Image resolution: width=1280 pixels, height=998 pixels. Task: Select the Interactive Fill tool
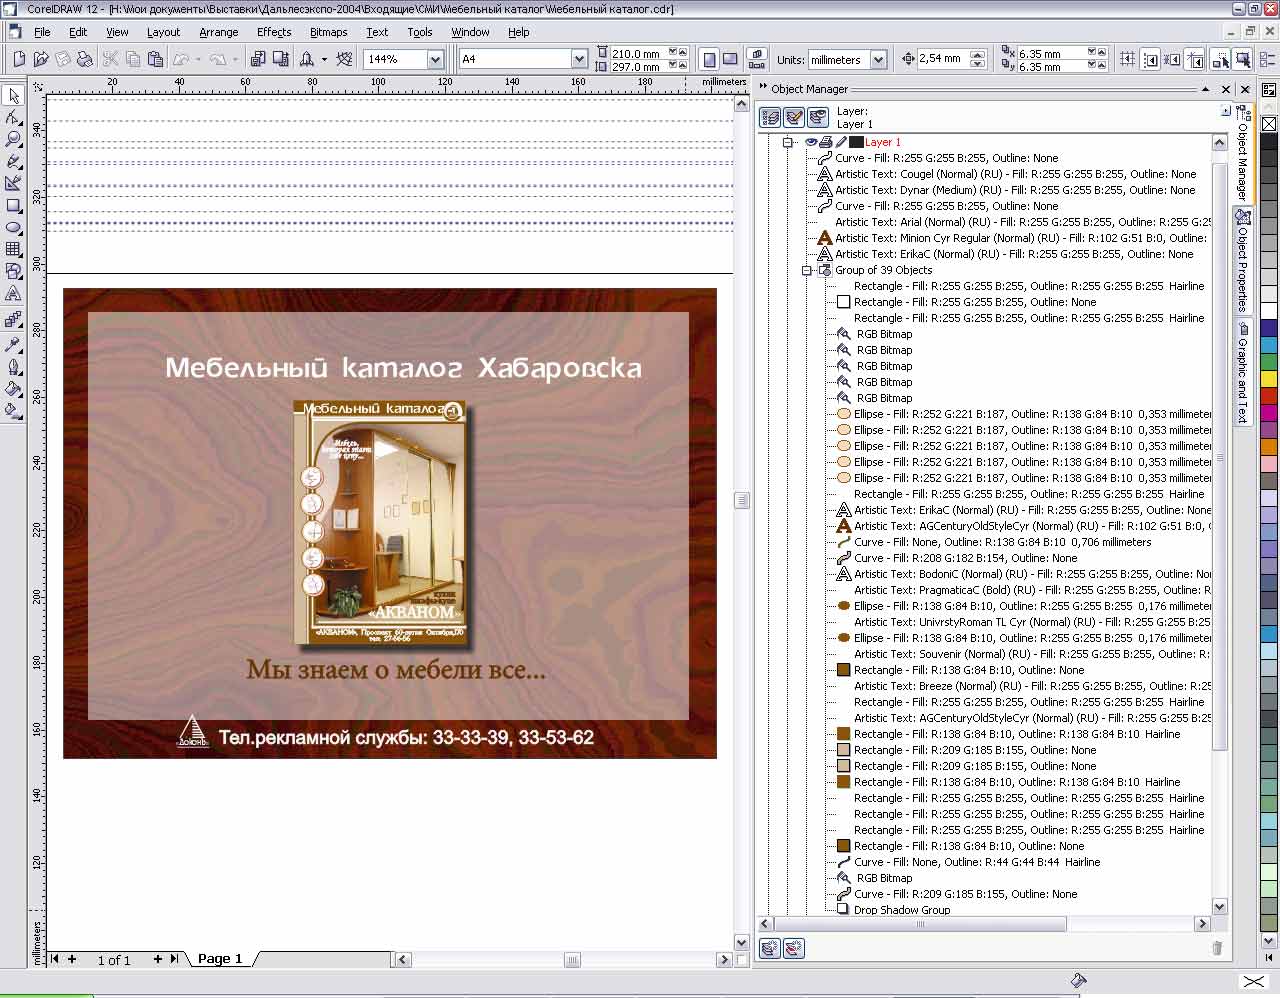(x=13, y=410)
